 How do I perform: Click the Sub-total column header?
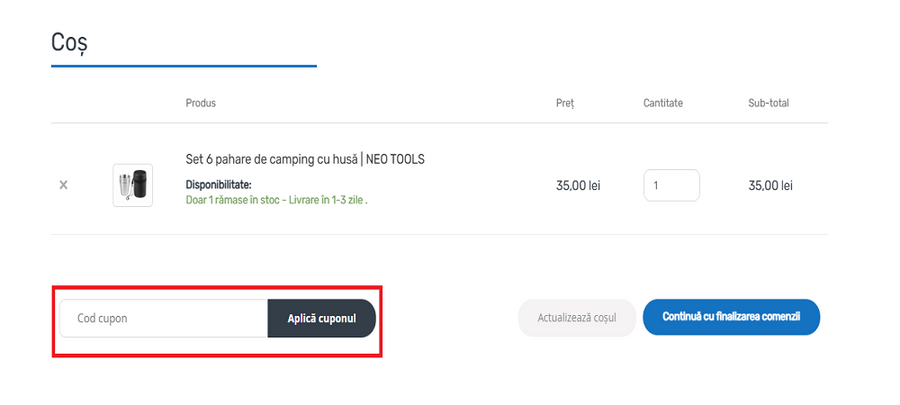point(768,103)
